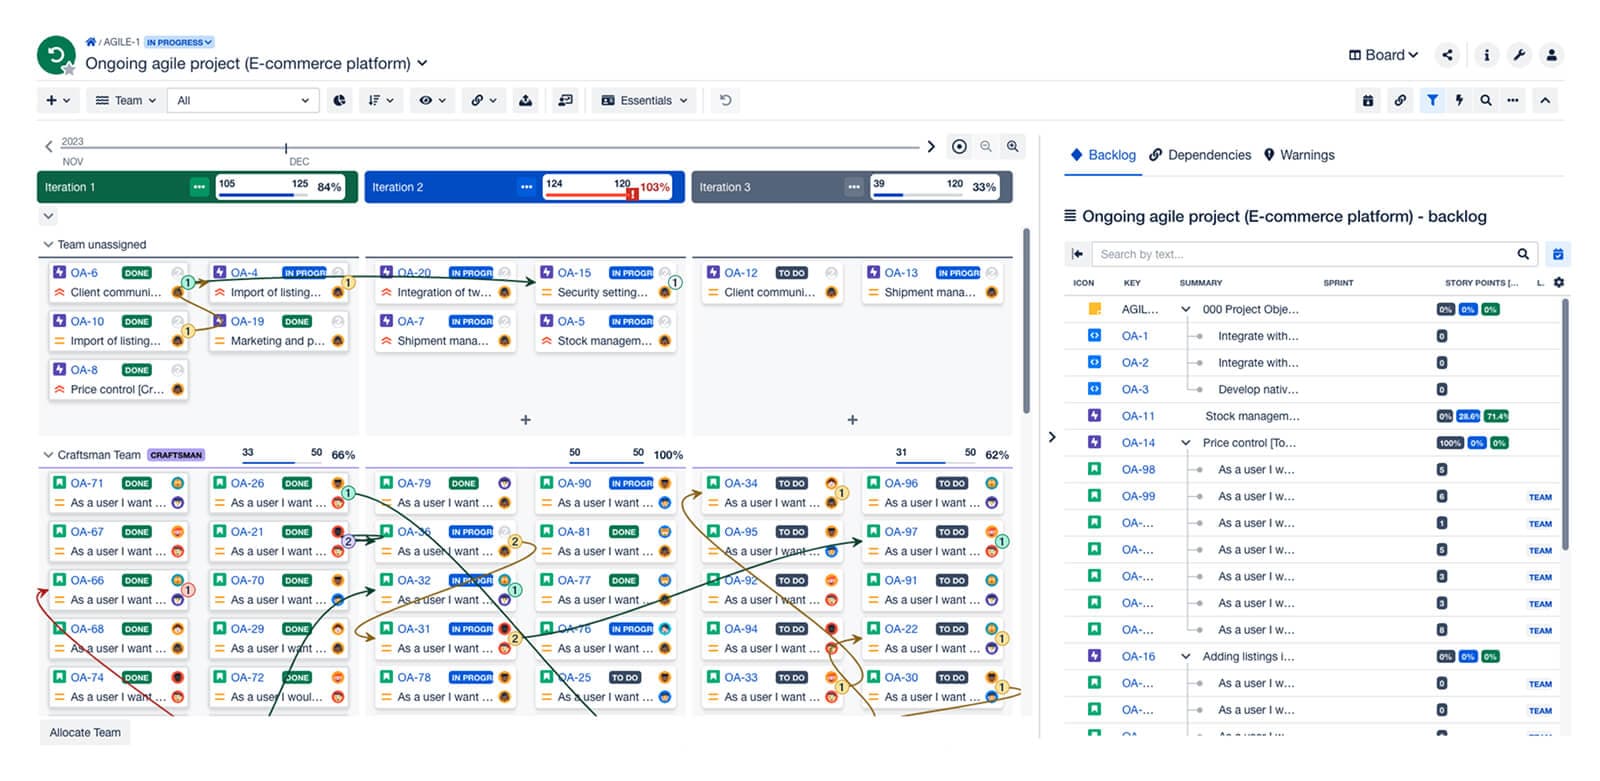Open the project title dropdown chevron
1600x781 pixels.
click(x=422, y=63)
